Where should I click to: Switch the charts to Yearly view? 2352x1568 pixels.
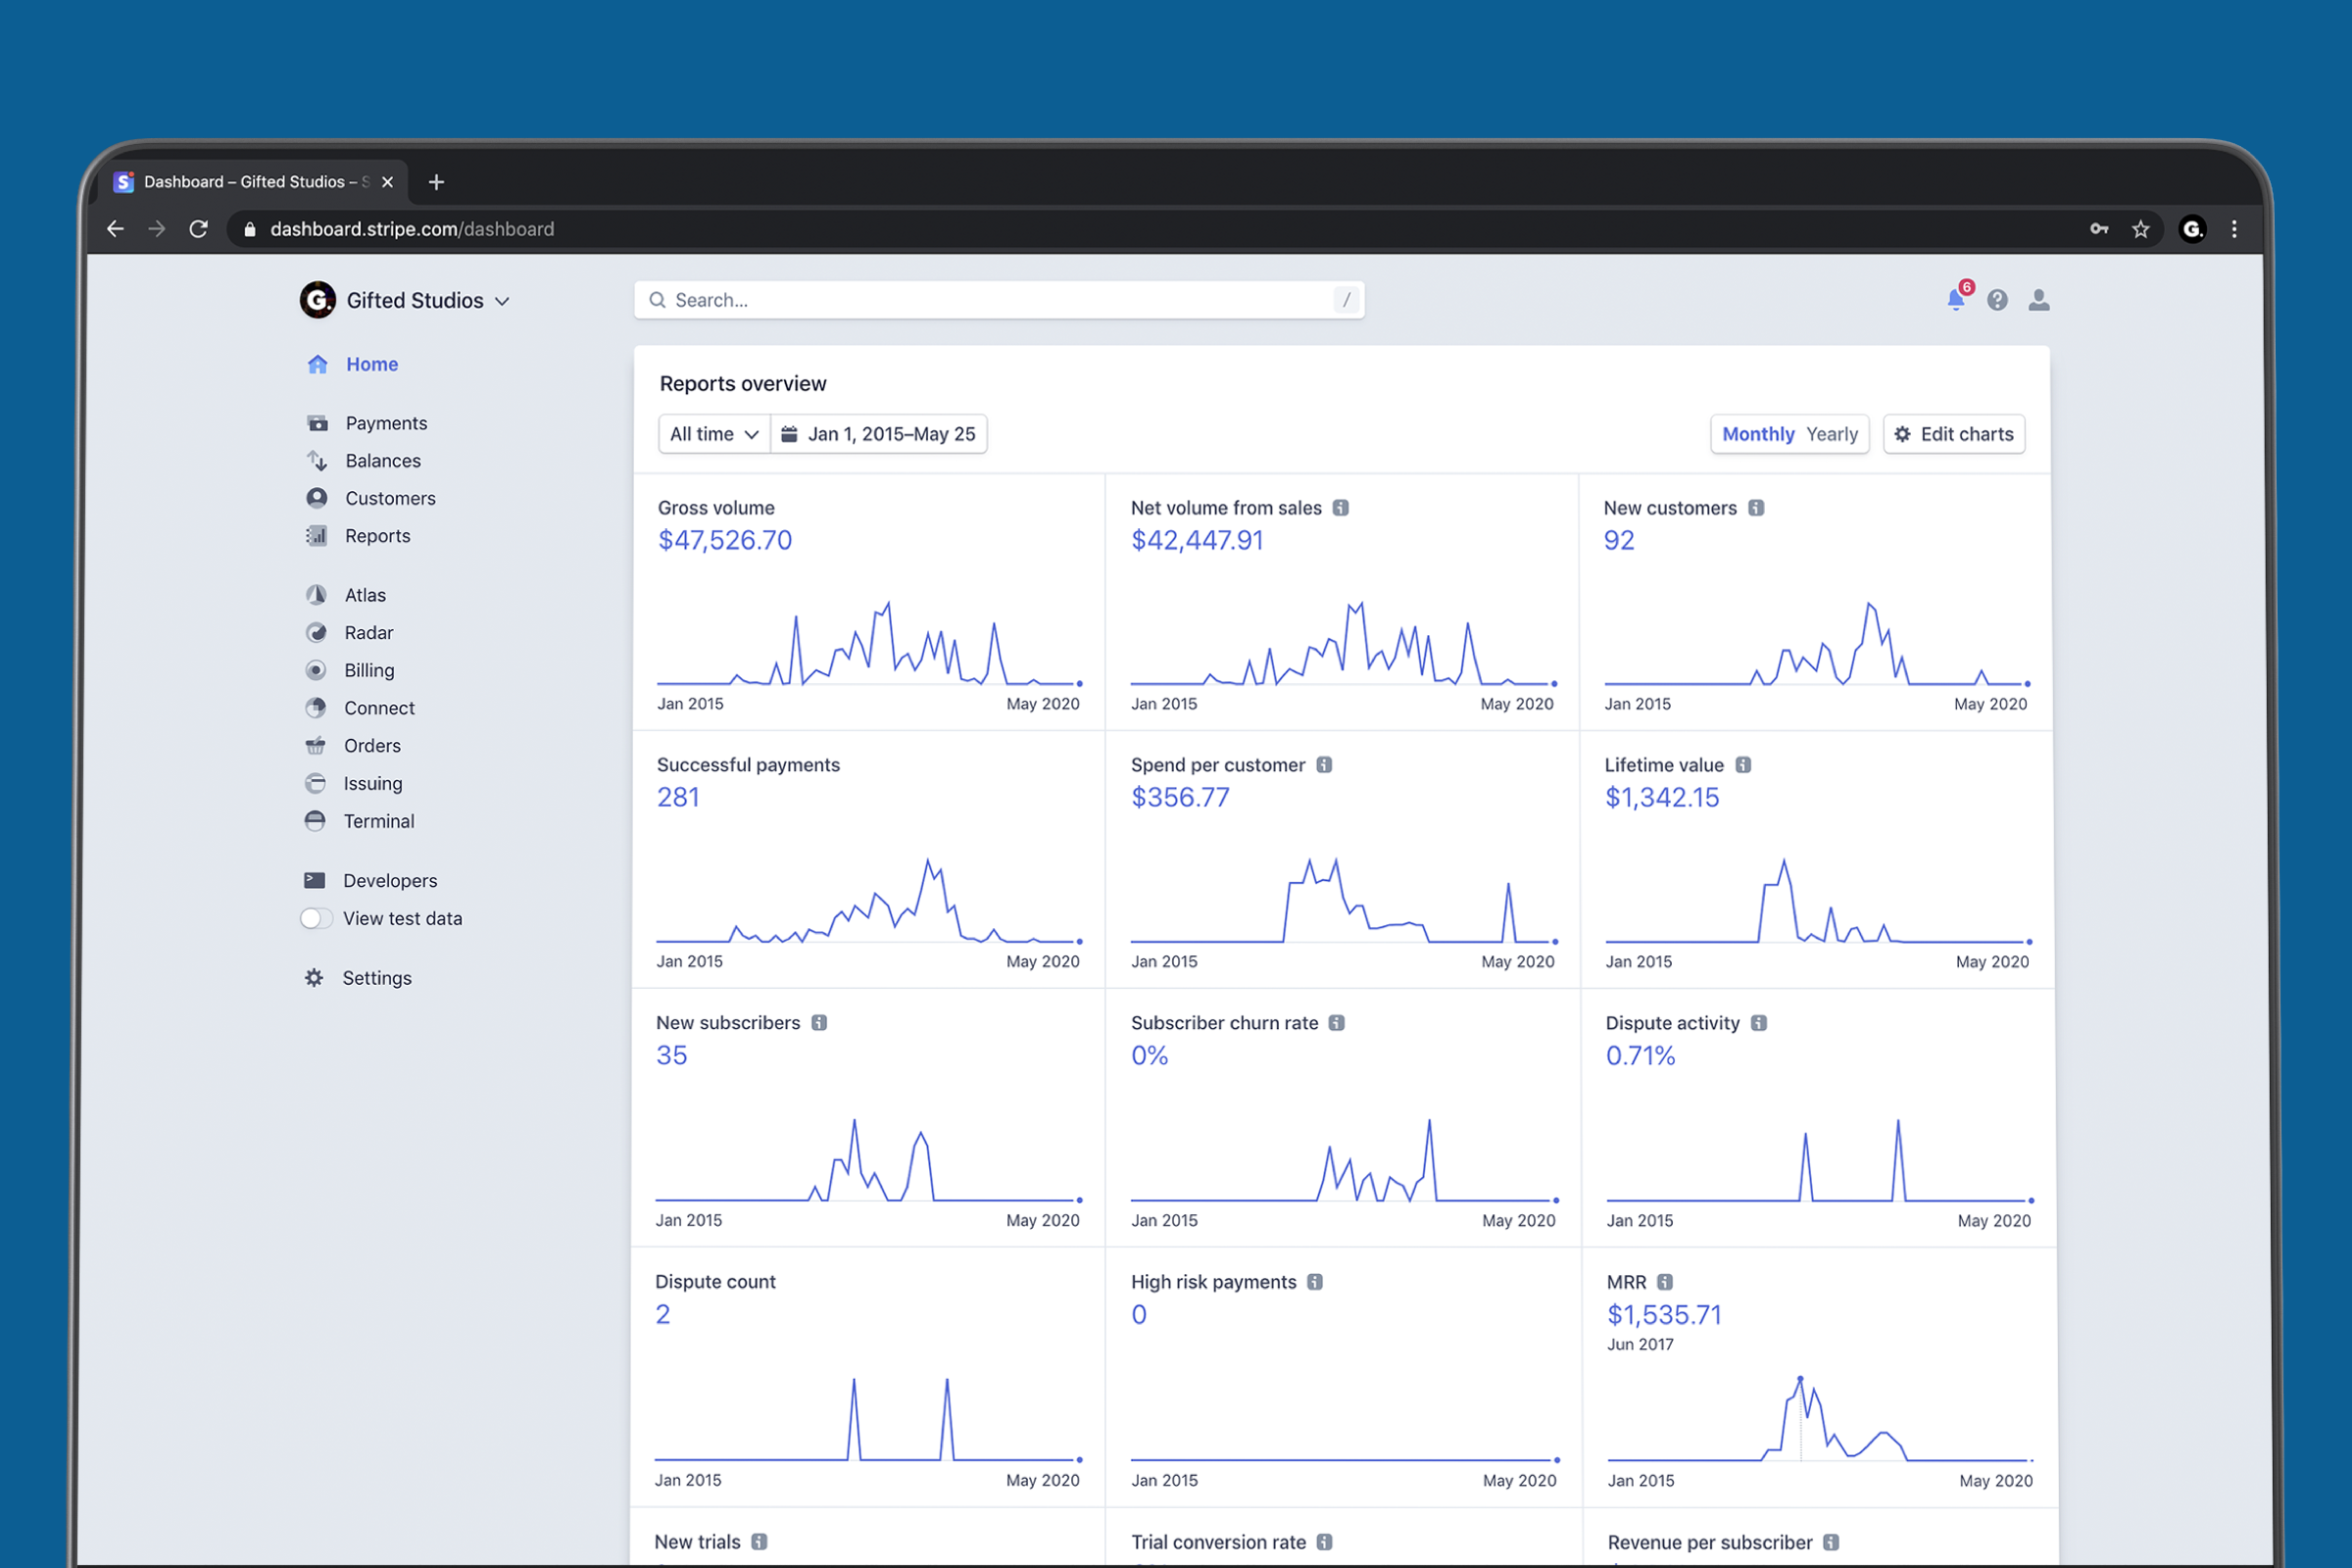(x=1831, y=434)
